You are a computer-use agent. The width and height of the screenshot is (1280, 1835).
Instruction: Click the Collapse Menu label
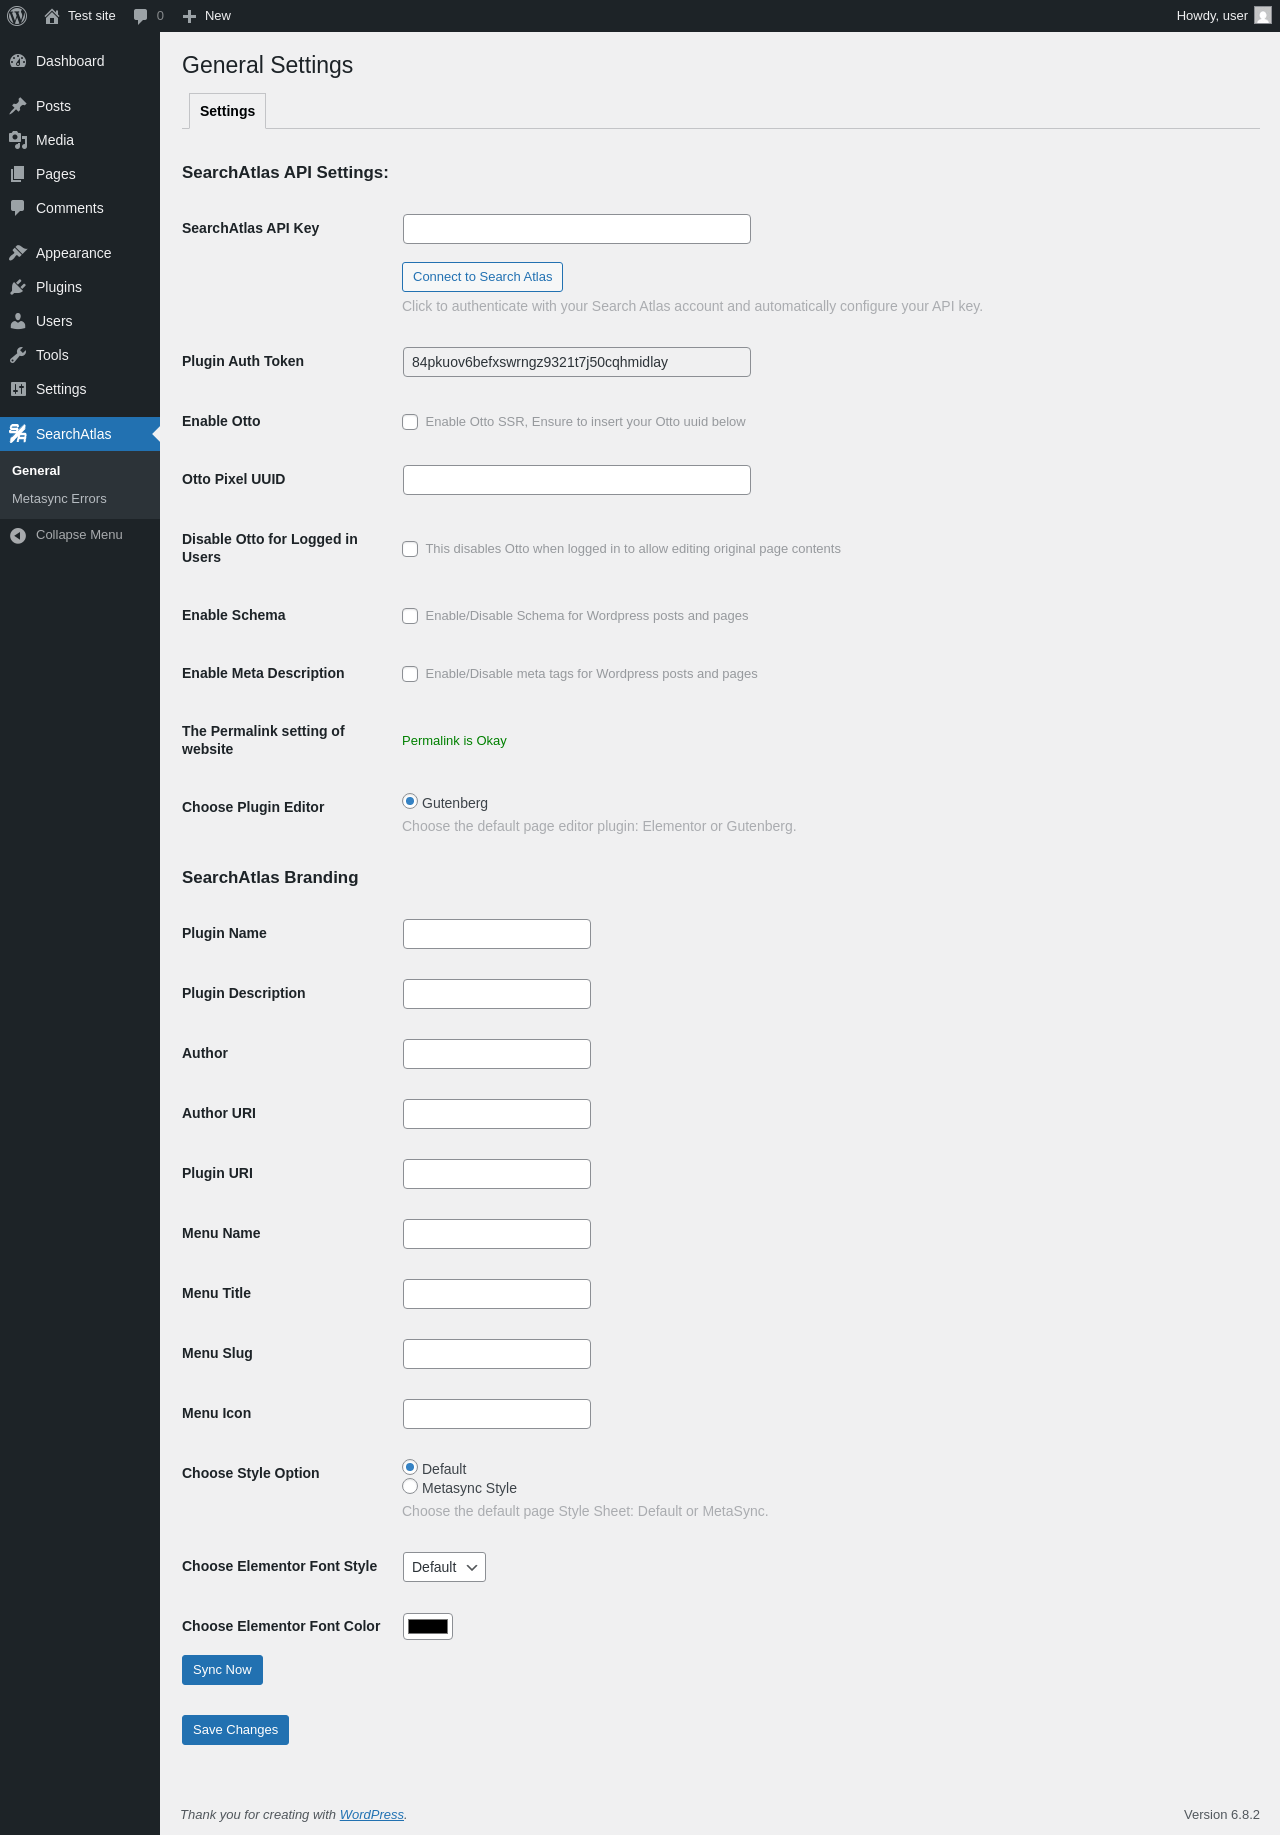[x=79, y=535]
